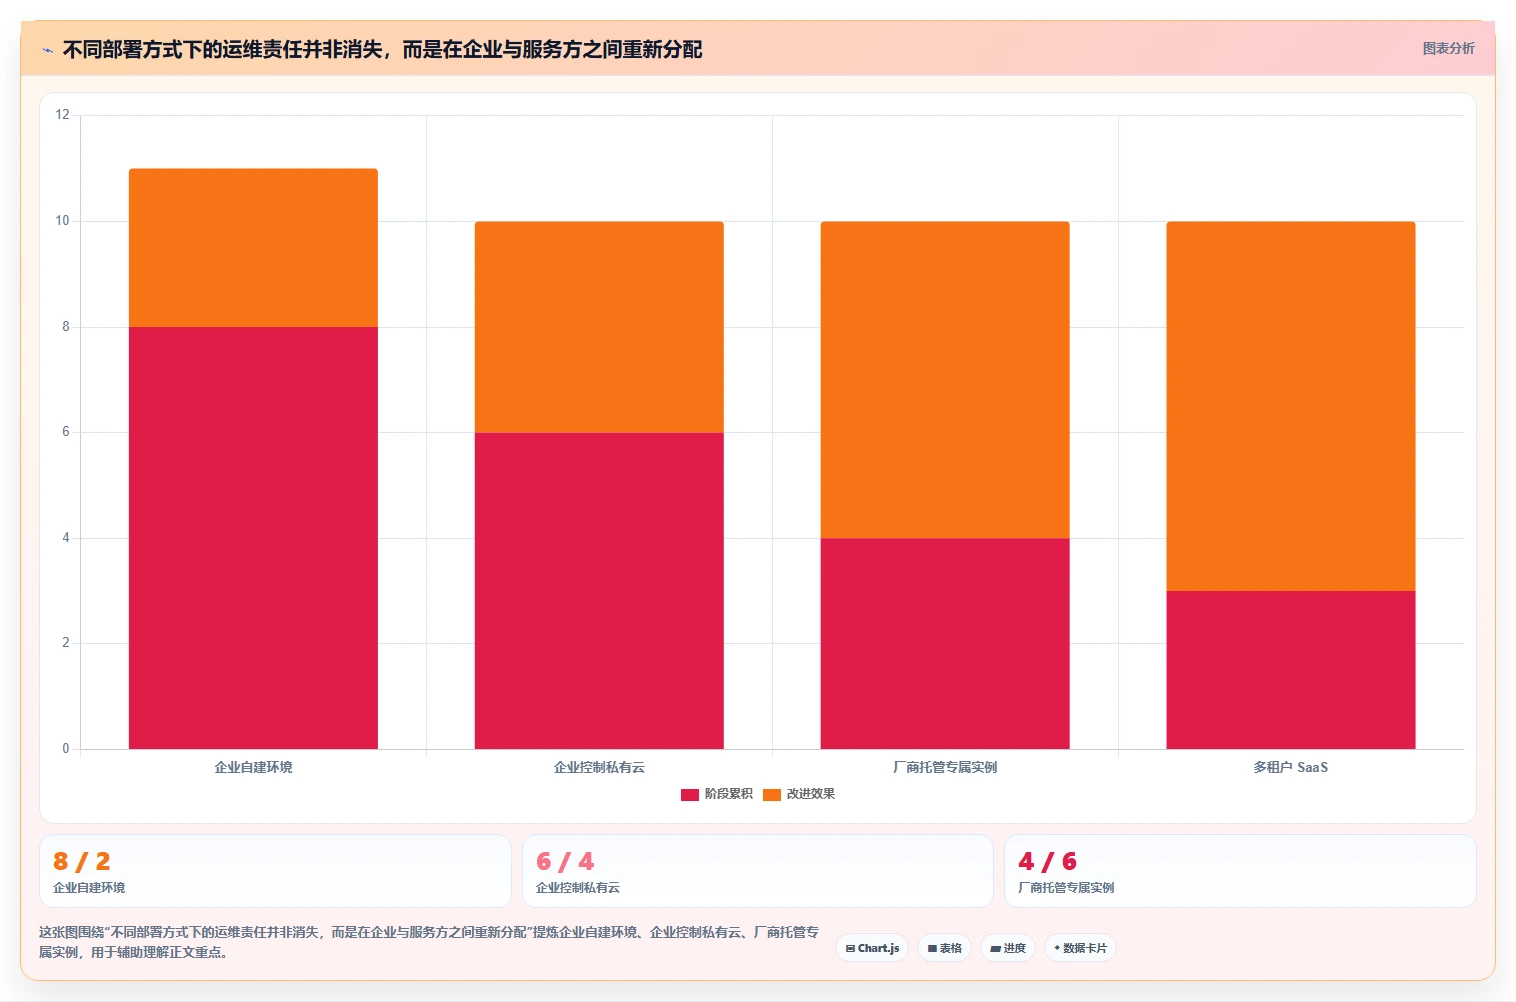Screen dimensions: 1516x1002
Task: Click the chart title 不同部署方式下的运维责任
Action: [x=382, y=49]
